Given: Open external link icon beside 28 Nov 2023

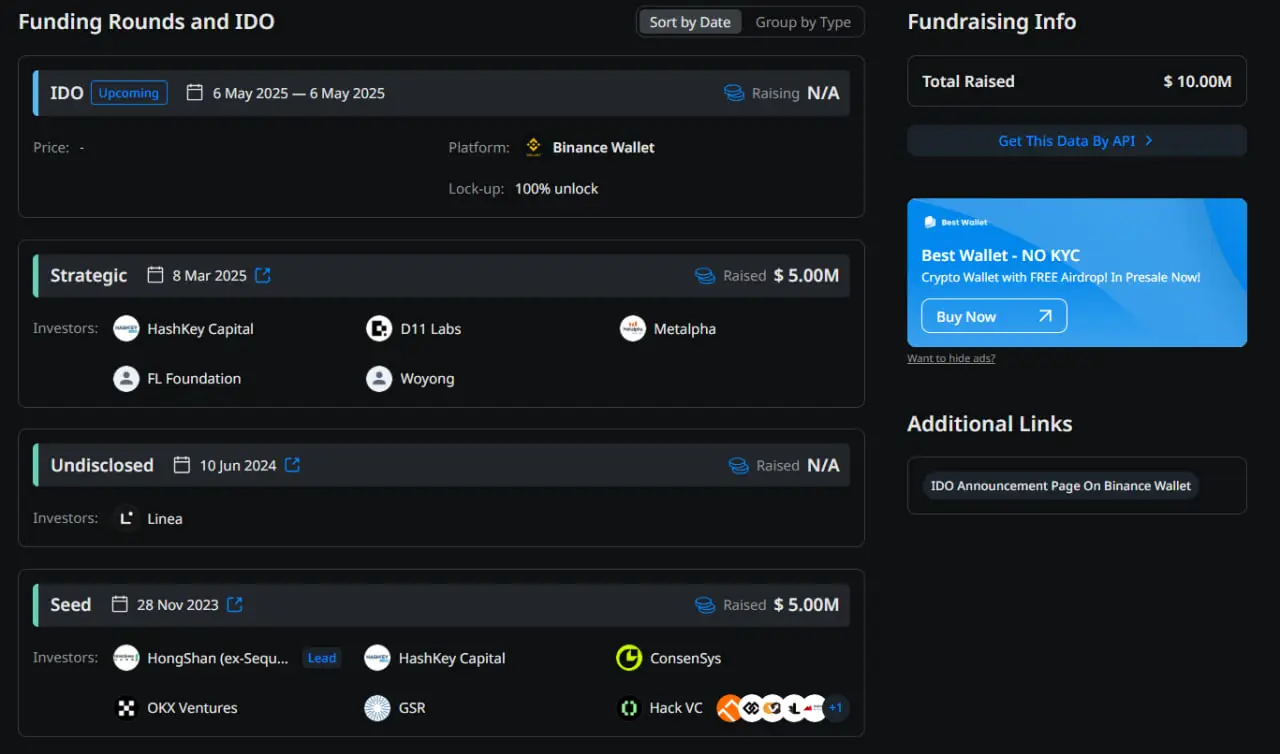Looking at the screenshot, I should click(235, 604).
